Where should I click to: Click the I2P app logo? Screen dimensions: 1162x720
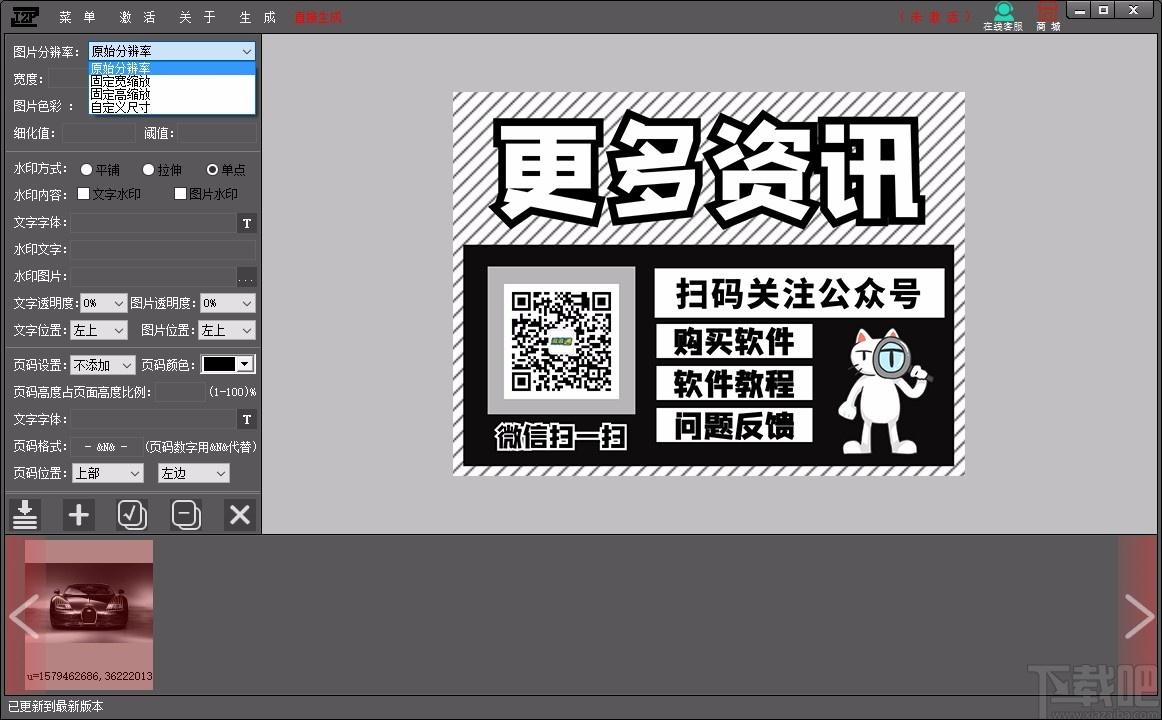click(x=25, y=16)
